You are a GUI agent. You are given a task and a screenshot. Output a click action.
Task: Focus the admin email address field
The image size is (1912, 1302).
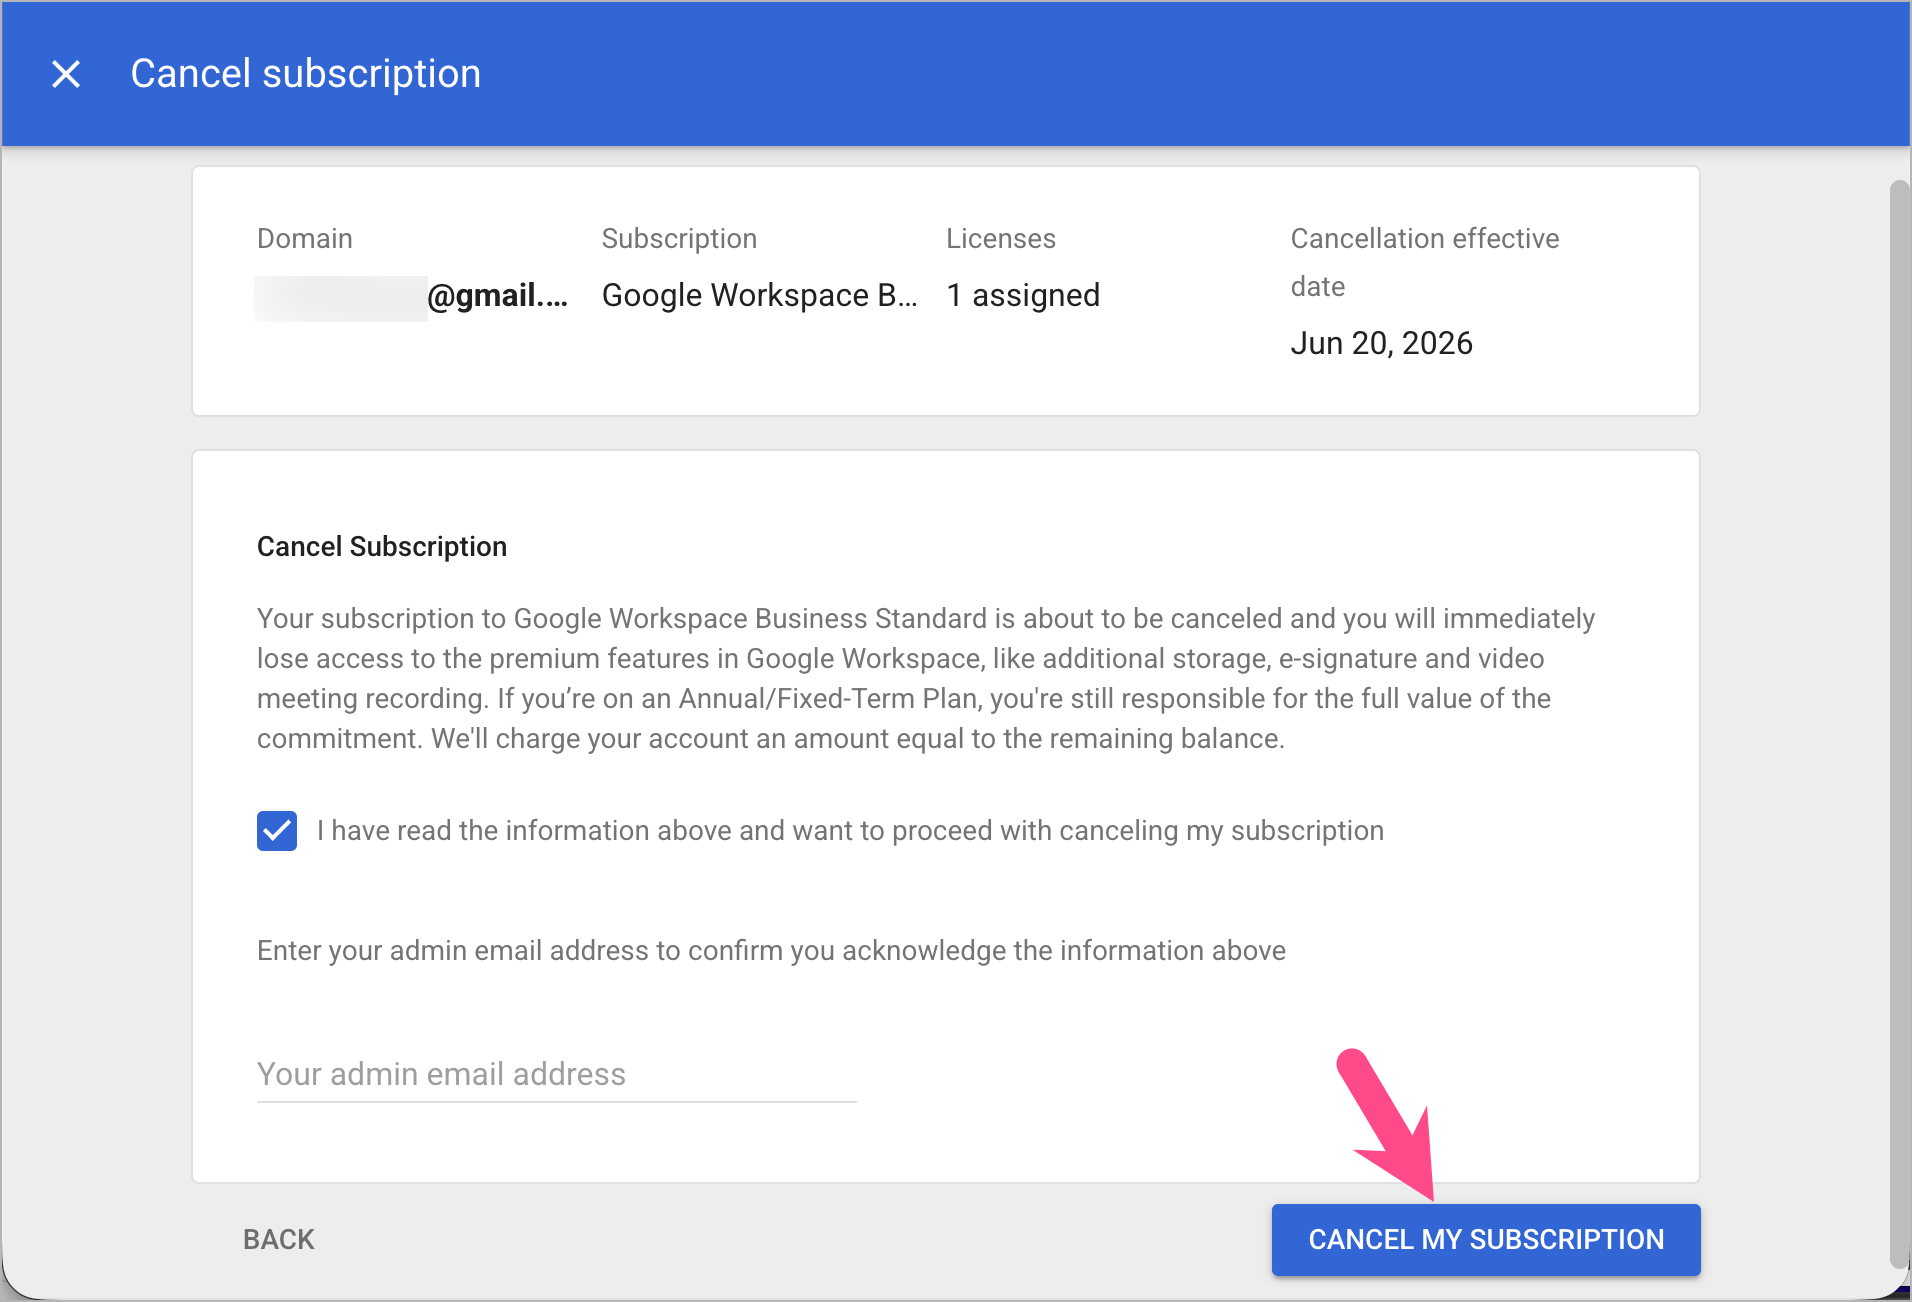[557, 1074]
